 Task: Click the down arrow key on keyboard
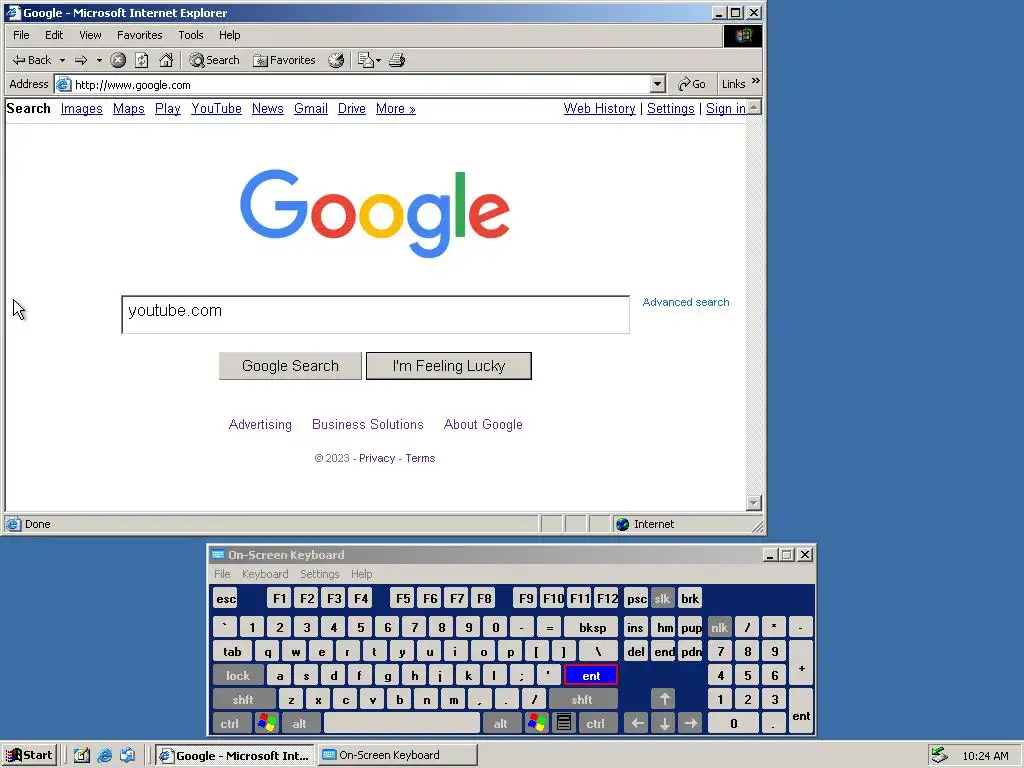click(x=664, y=723)
